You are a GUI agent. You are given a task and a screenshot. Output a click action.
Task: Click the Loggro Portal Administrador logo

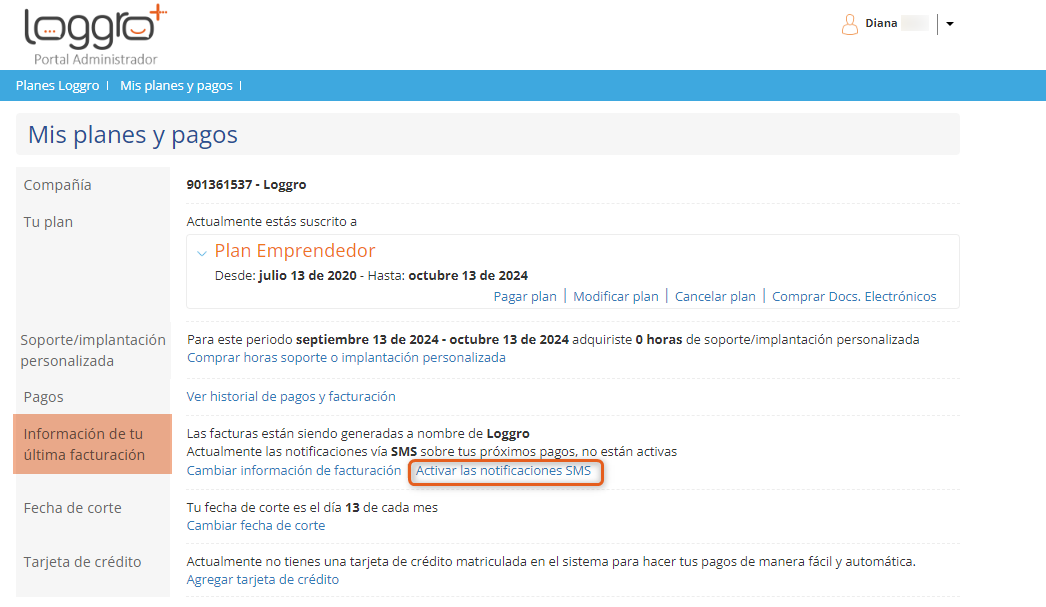95,35
